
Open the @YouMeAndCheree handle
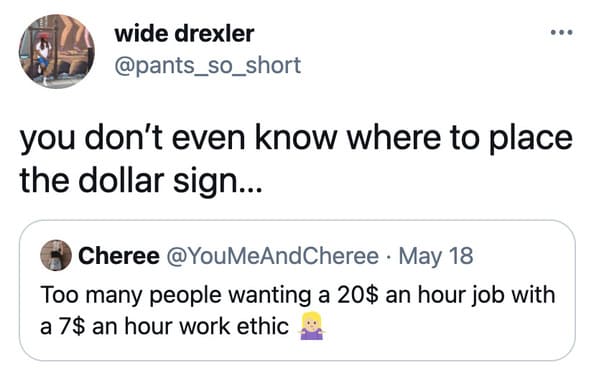(x=272, y=256)
